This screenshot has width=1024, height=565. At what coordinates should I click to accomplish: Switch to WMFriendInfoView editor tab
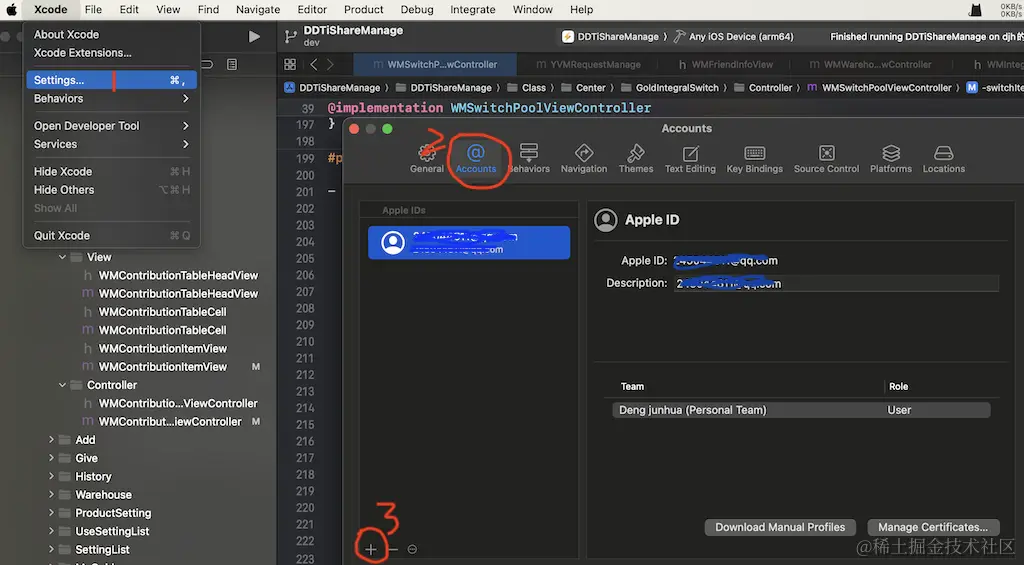point(726,64)
